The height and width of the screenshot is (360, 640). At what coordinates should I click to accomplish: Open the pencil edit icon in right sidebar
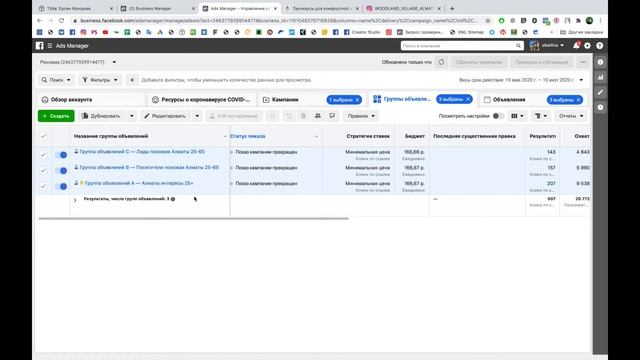pyautogui.click(x=600, y=92)
